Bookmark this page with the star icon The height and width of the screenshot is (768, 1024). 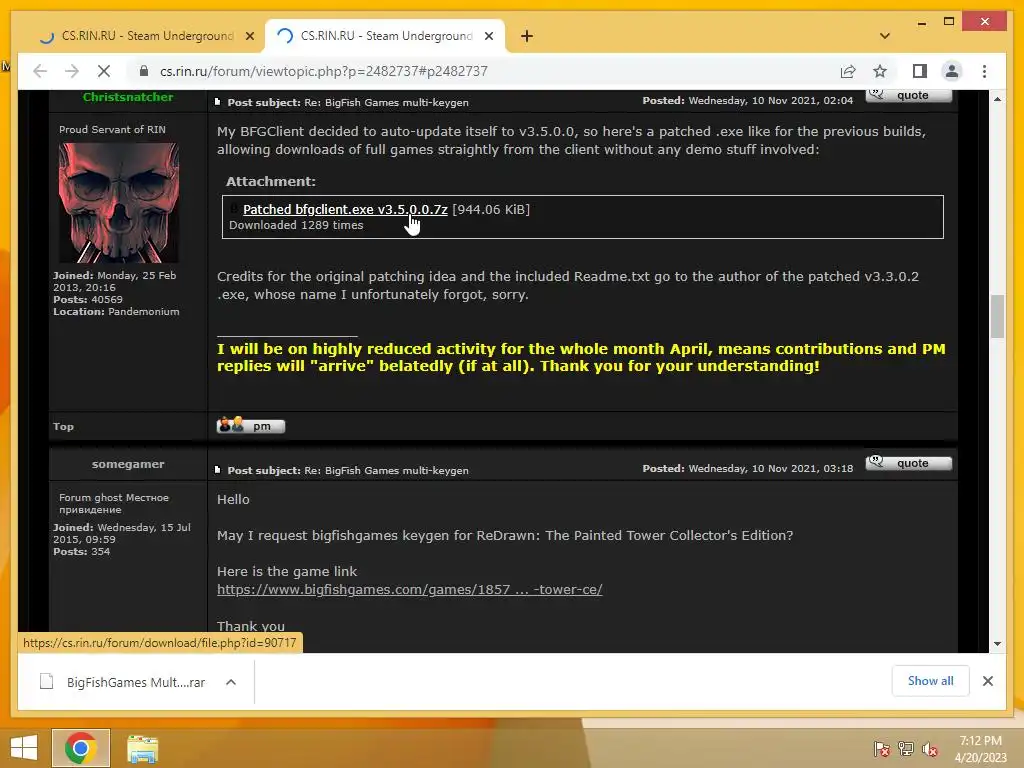[x=880, y=71]
